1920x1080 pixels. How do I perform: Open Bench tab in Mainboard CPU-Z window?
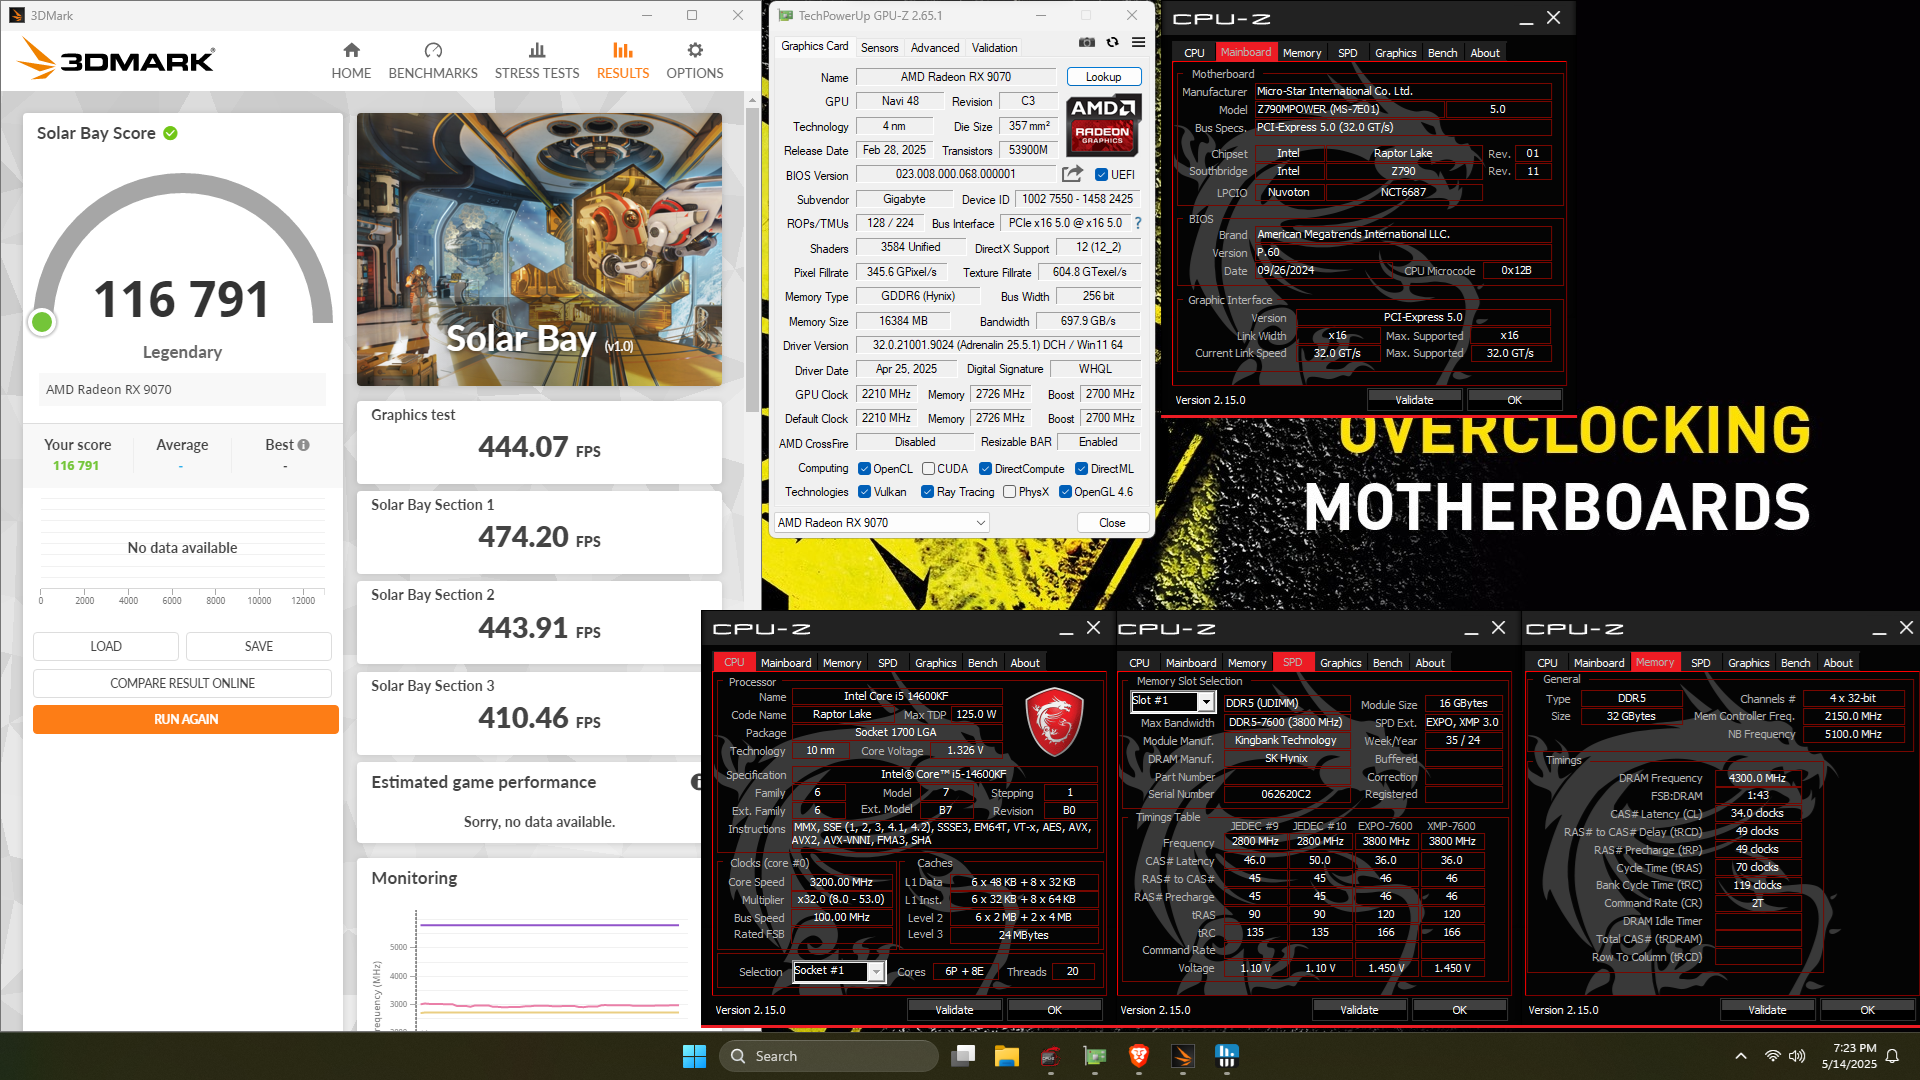[1442, 53]
